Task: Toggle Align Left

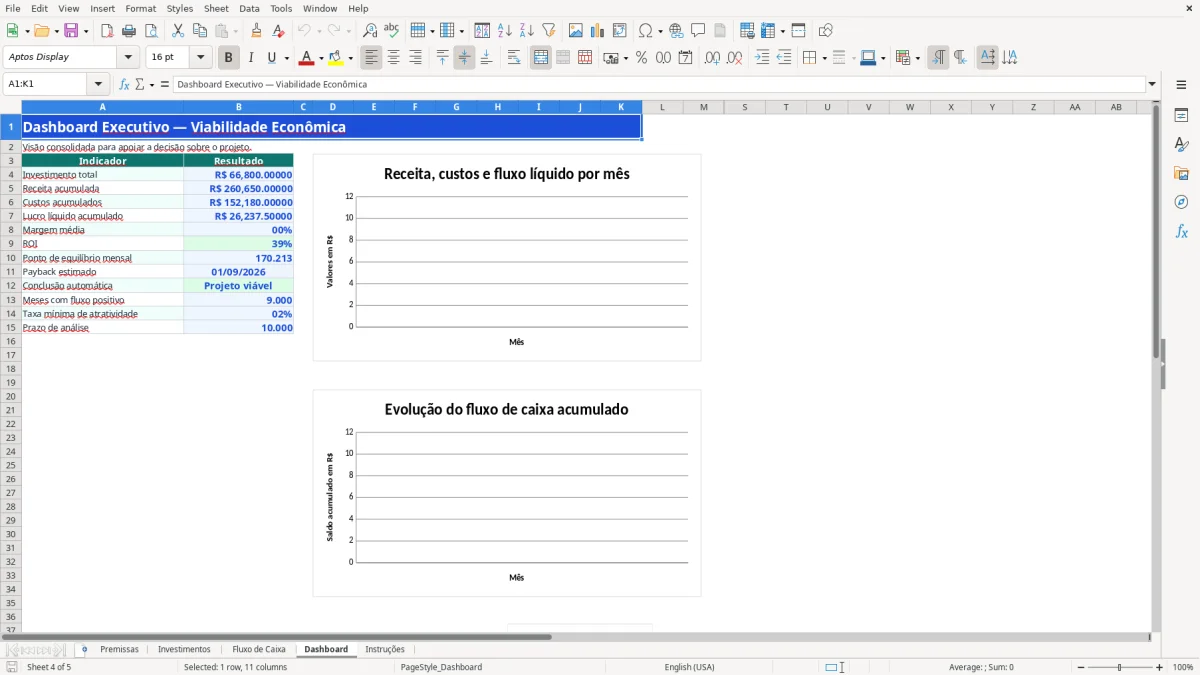Action: point(372,58)
